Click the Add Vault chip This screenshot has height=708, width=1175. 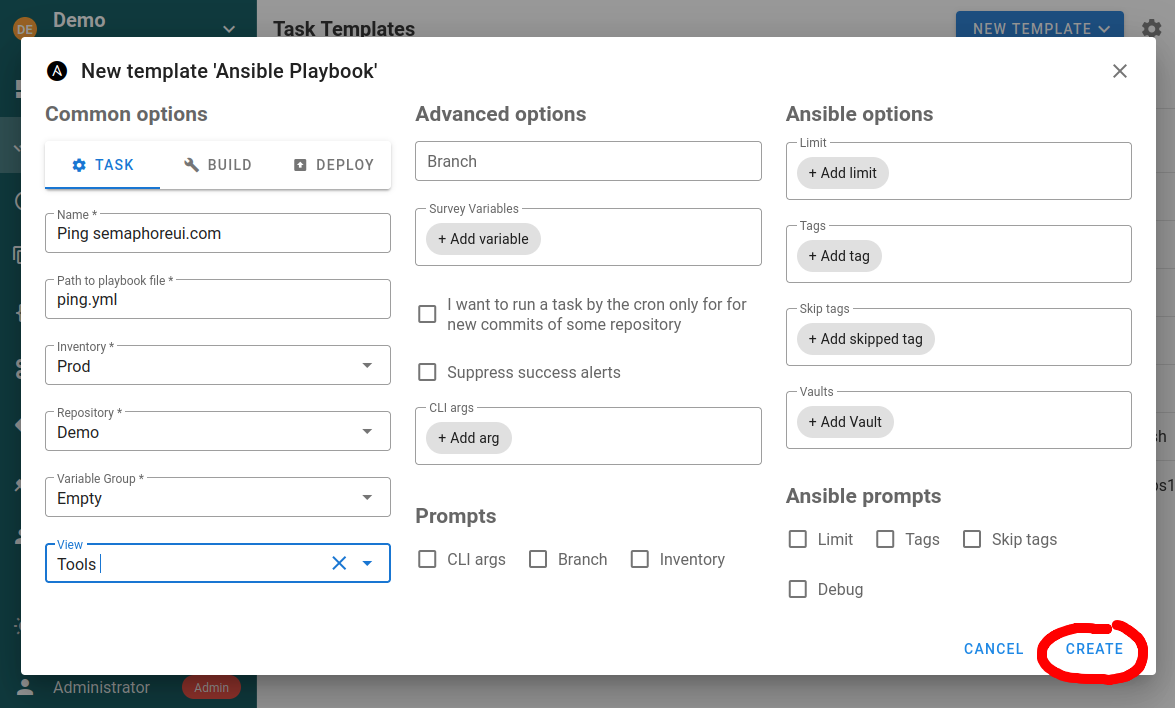[x=845, y=422]
